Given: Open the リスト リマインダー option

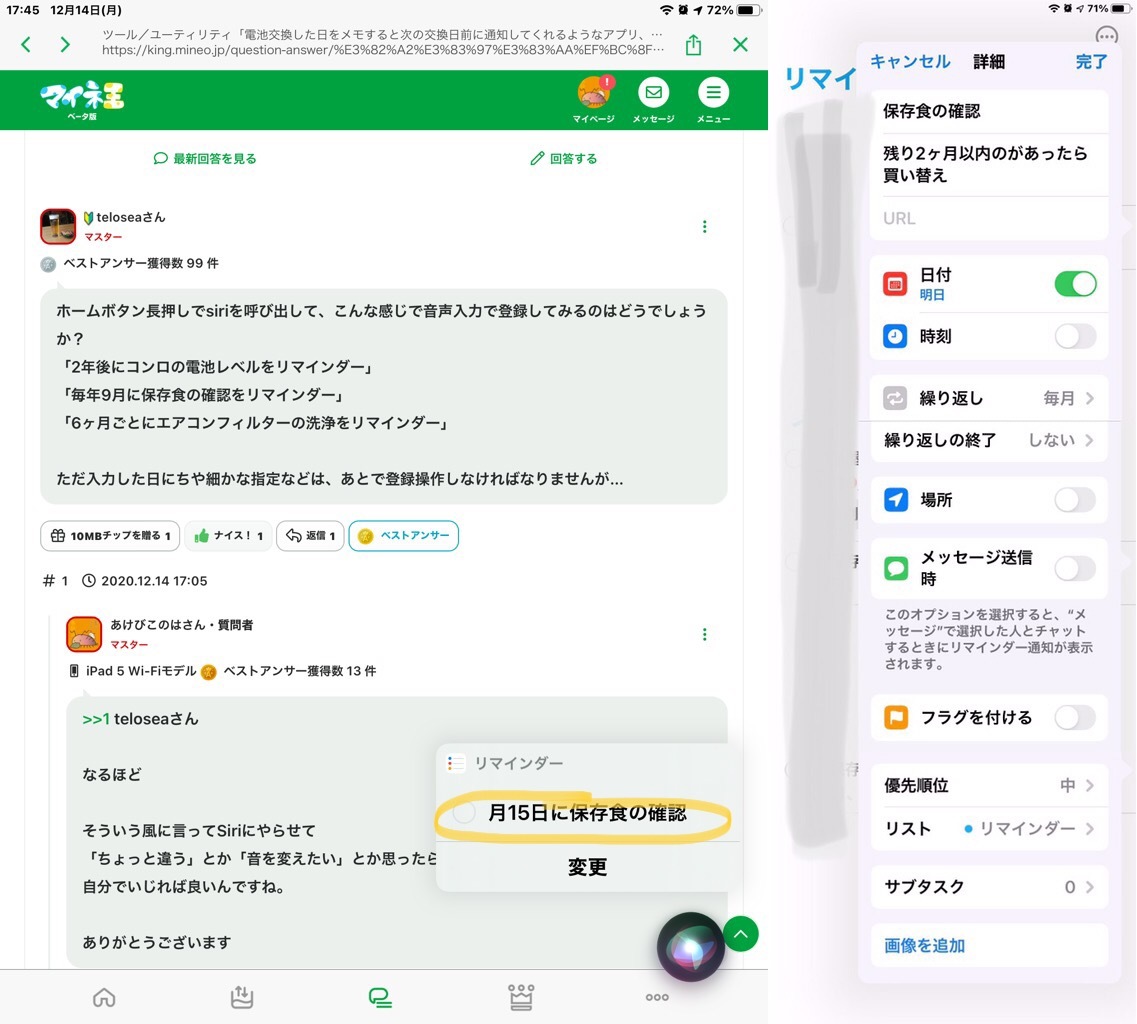Looking at the screenshot, I should [989, 828].
